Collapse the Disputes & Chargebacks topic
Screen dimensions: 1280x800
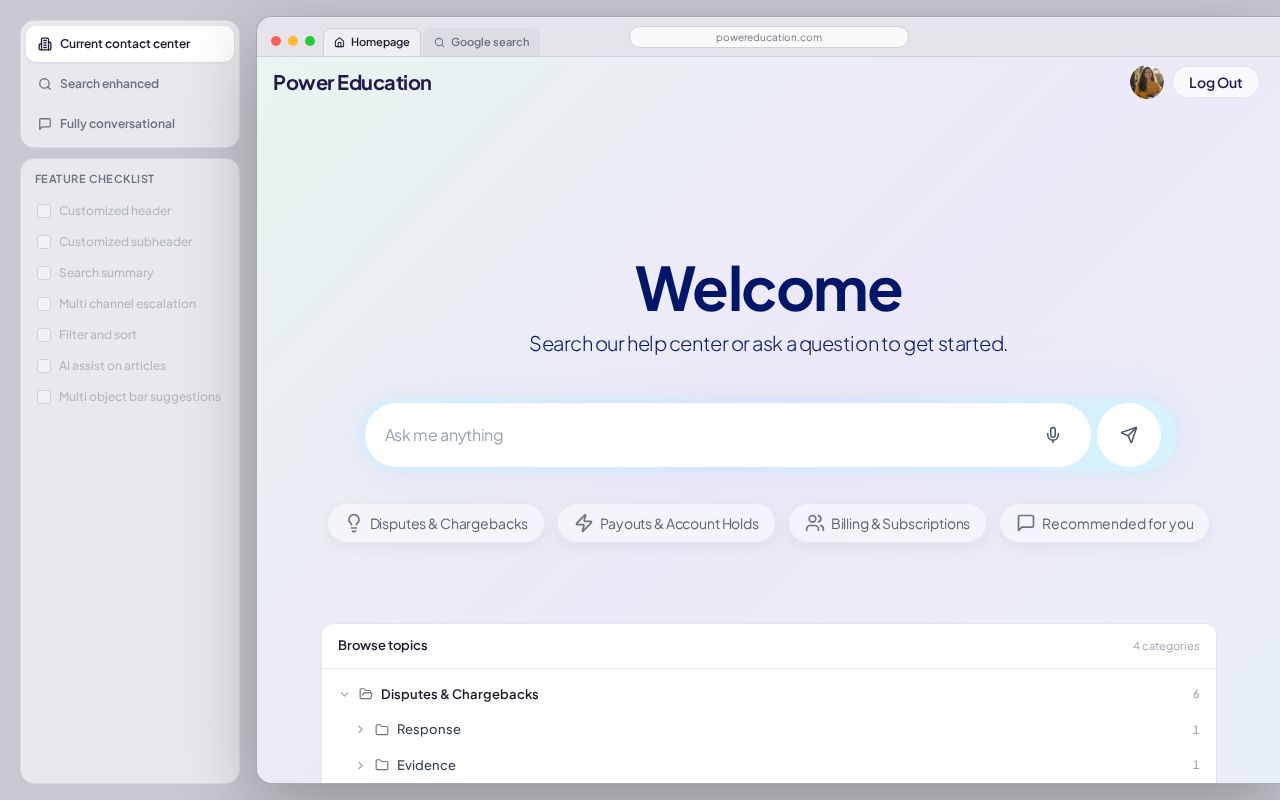tap(344, 694)
